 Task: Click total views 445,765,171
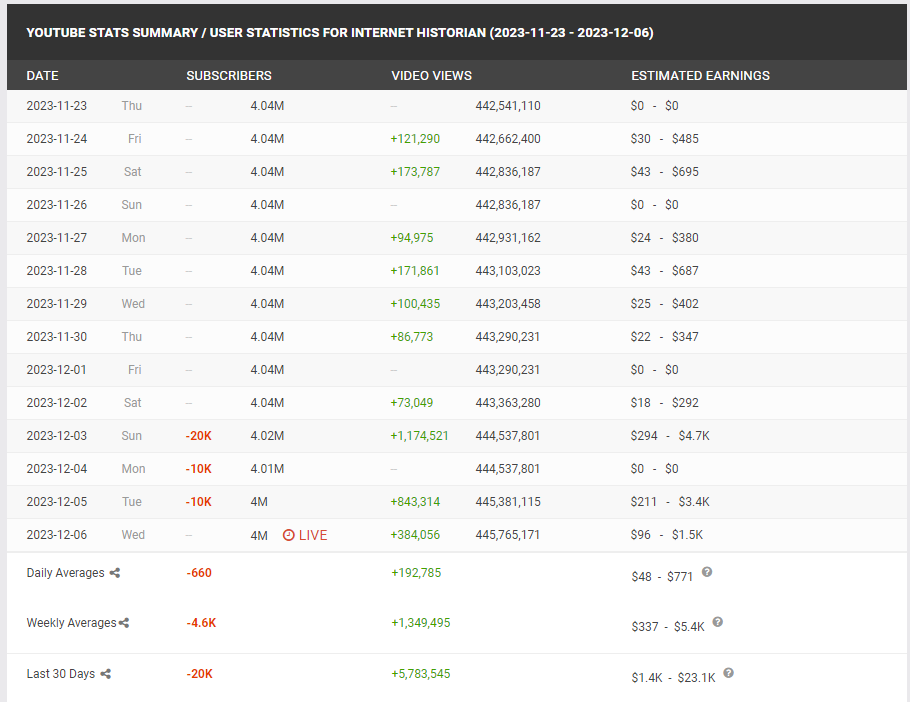click(x=507, y=535)
